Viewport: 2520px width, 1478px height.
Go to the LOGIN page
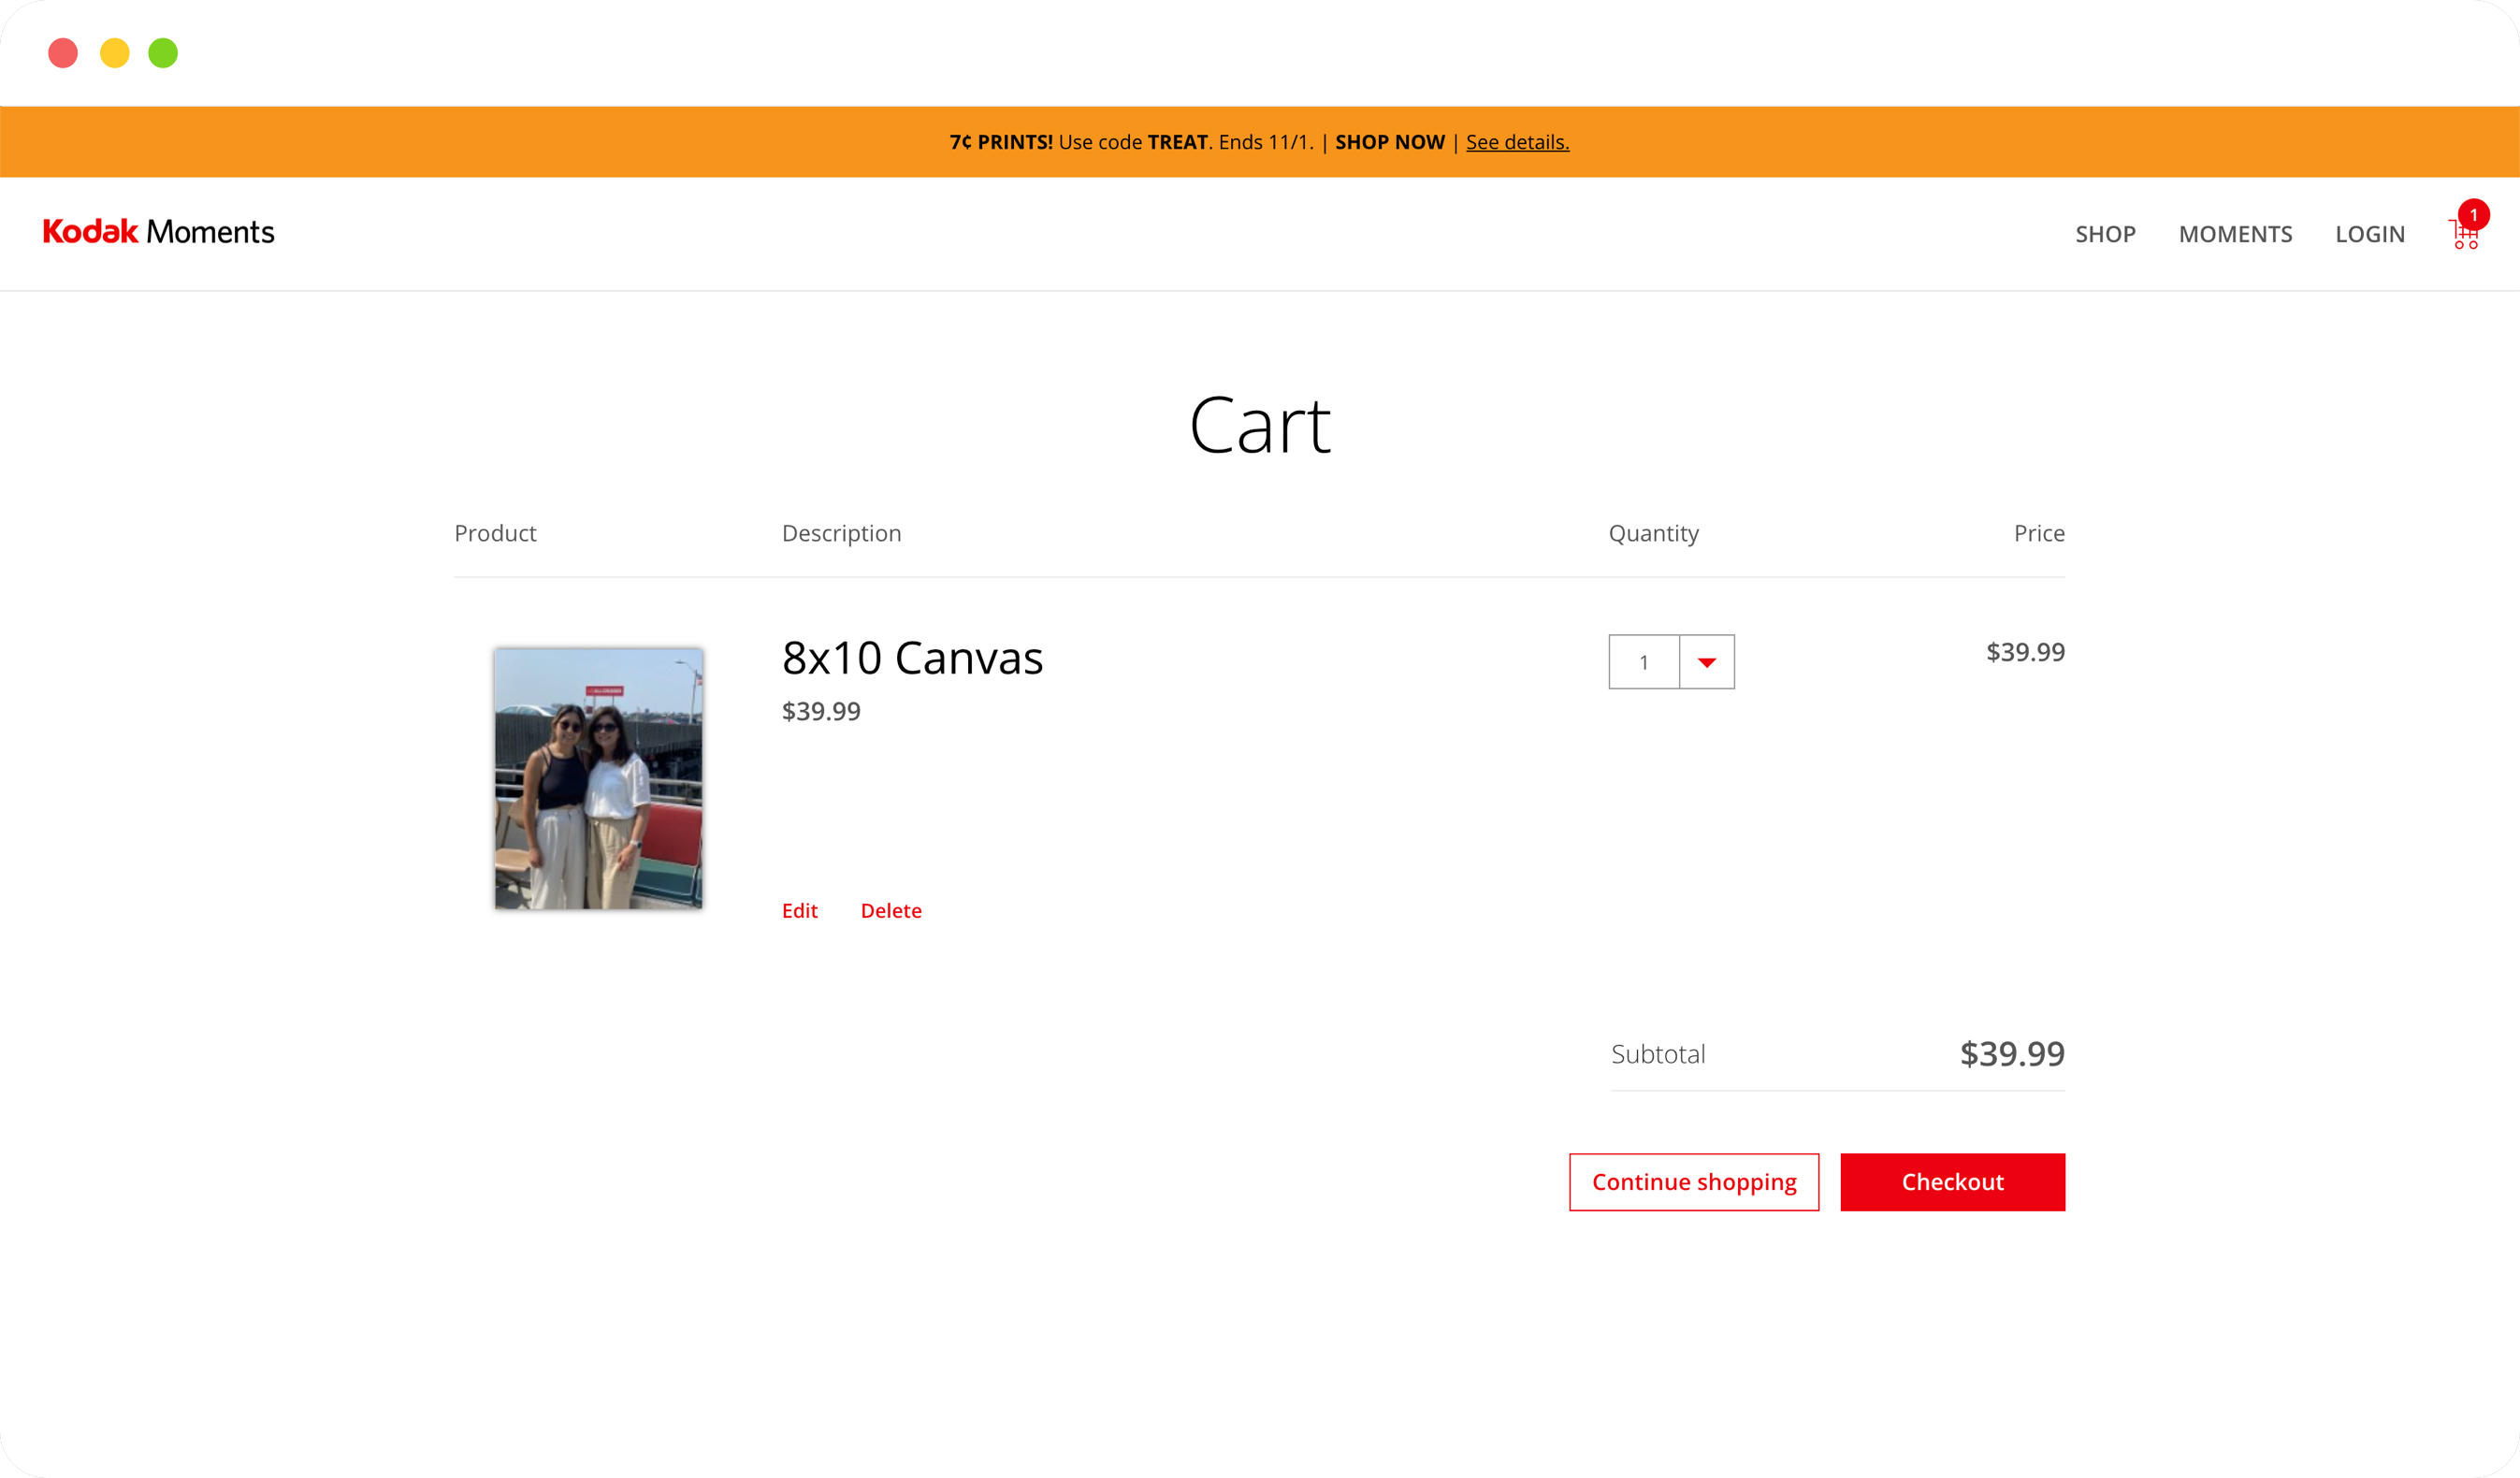coord(2369,234)
